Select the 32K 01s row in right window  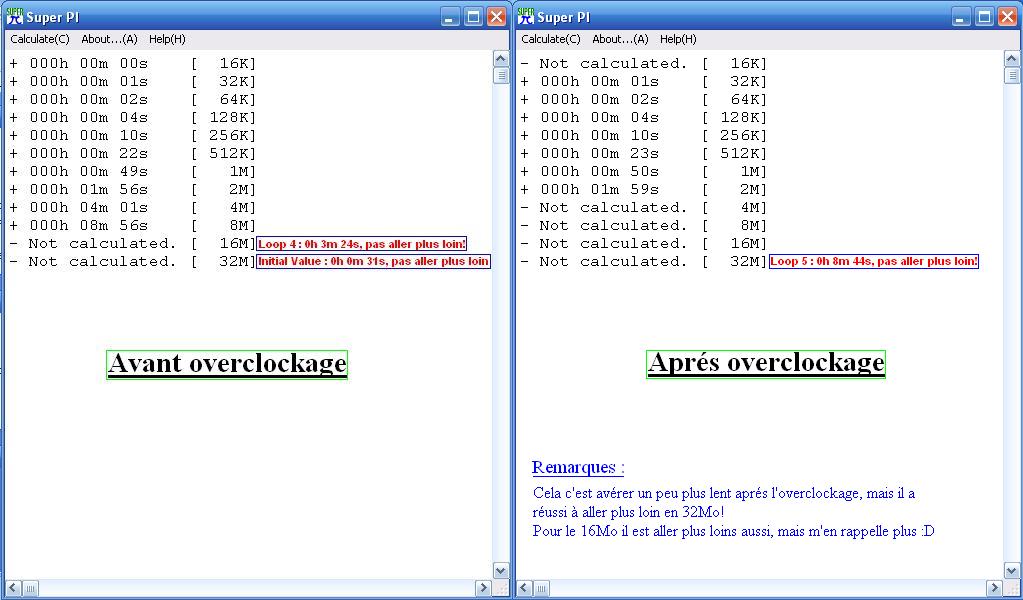pyautogui.click(x=643, y=82)
